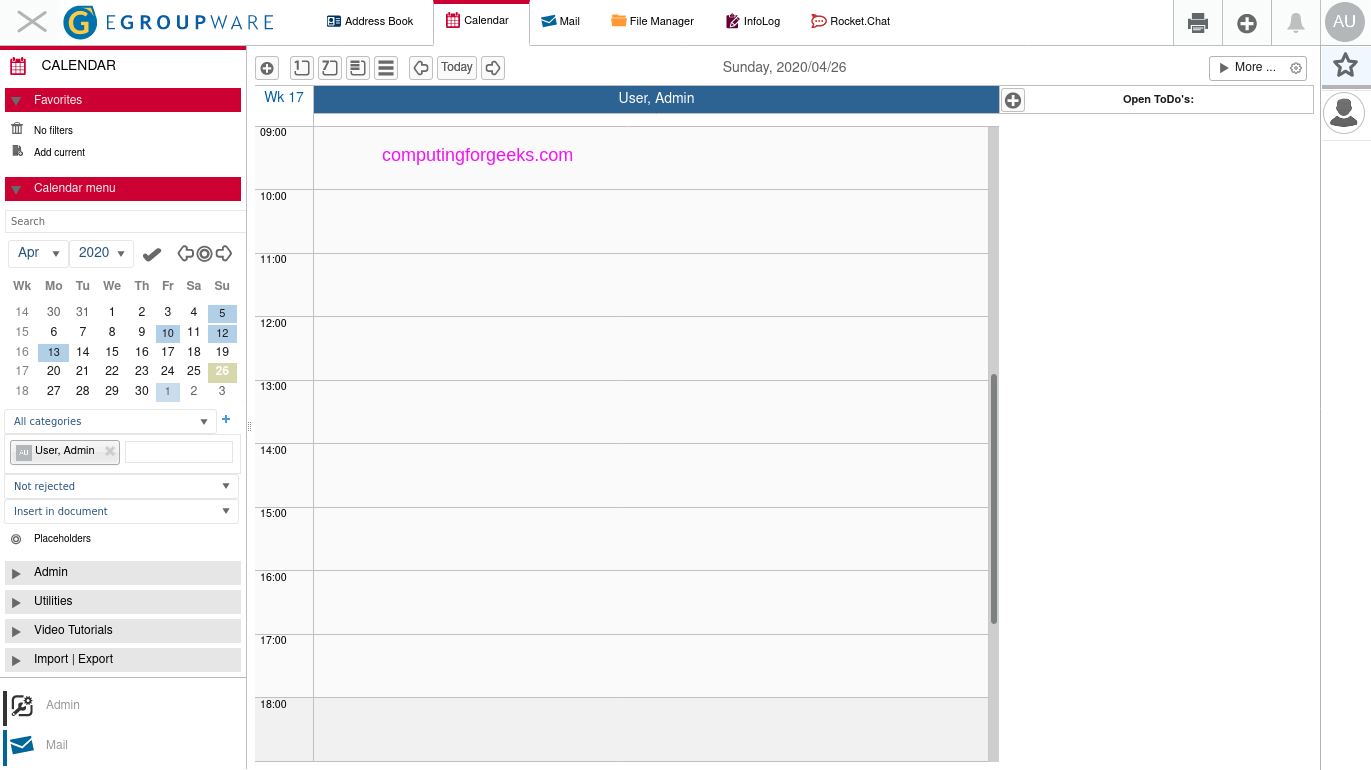This screenshot has height=770, width=1371.
Task: Open the day view in calendar toolbar
Action: pos(301,67)
